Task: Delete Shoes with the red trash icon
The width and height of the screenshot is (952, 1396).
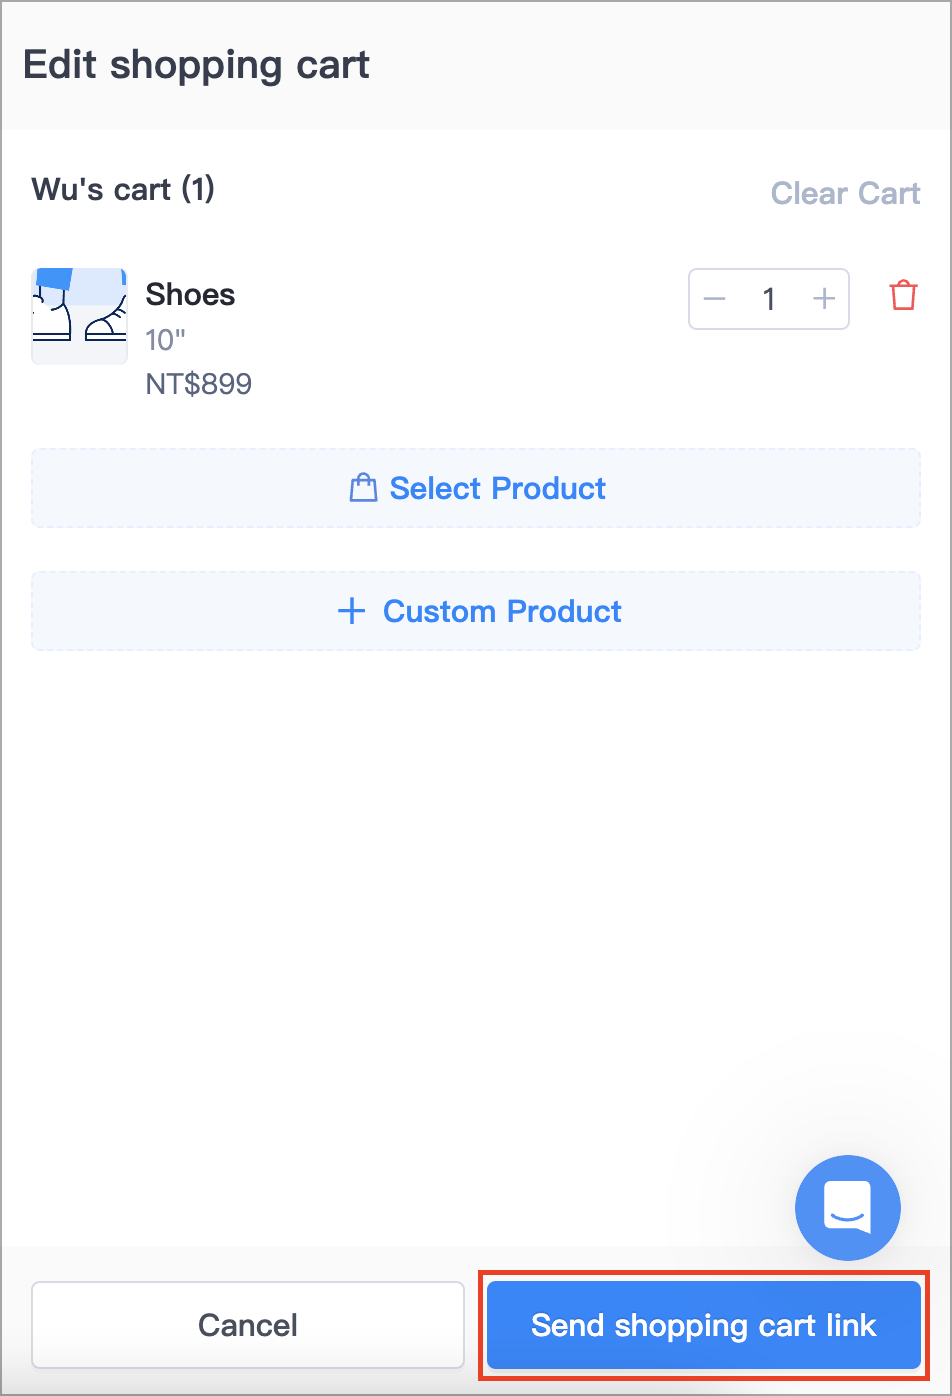Action: (903, 296)
